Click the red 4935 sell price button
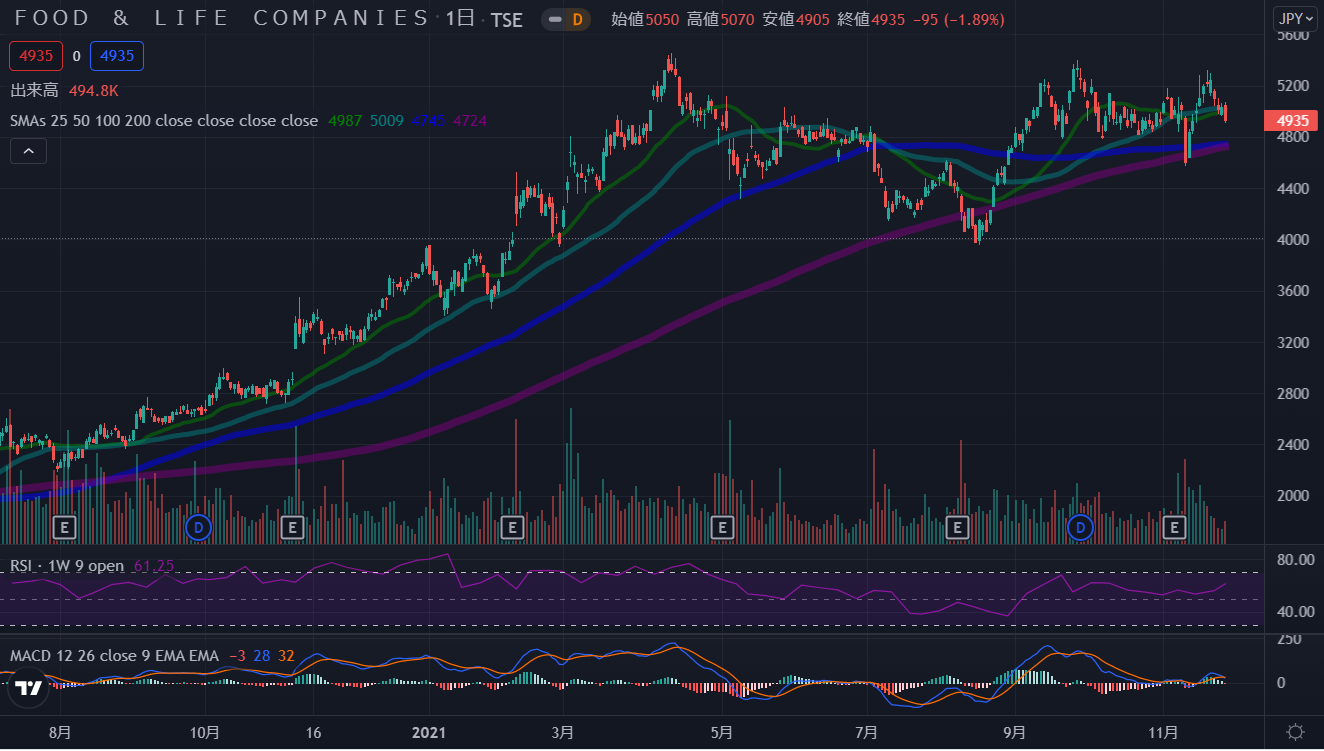Image resolution: width=1324 pixels, height=751 pixels. pos(36,56)
